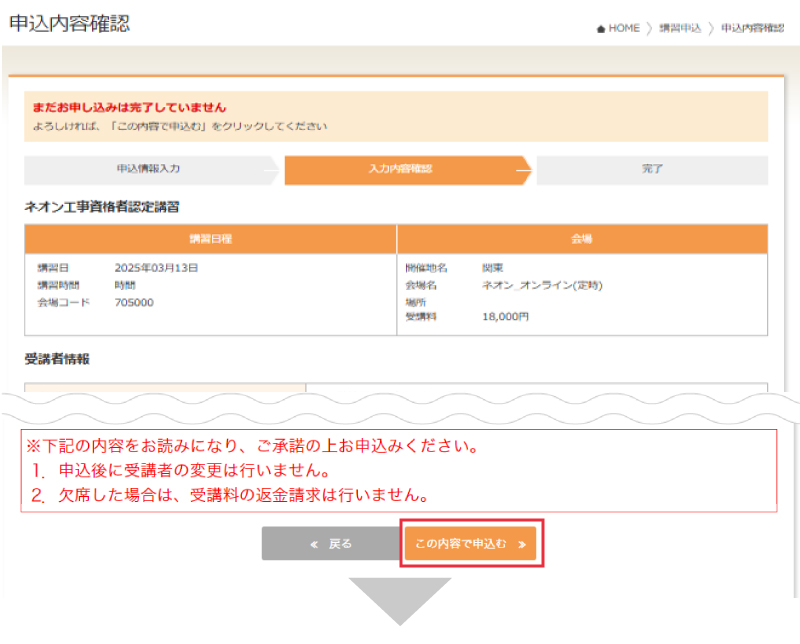Viewport: 800px width, 644px height.
Task: Click the 講習日程 table header
Action: (x=210, y=239)
